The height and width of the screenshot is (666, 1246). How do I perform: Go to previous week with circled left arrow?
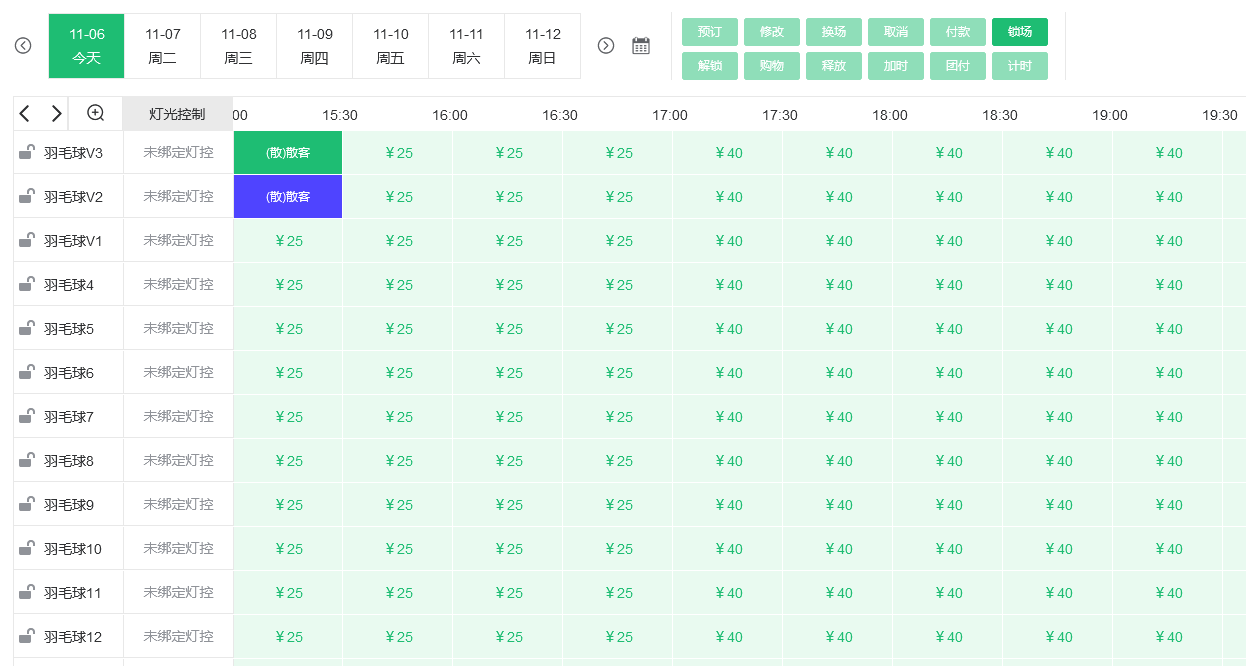point(23,46)
